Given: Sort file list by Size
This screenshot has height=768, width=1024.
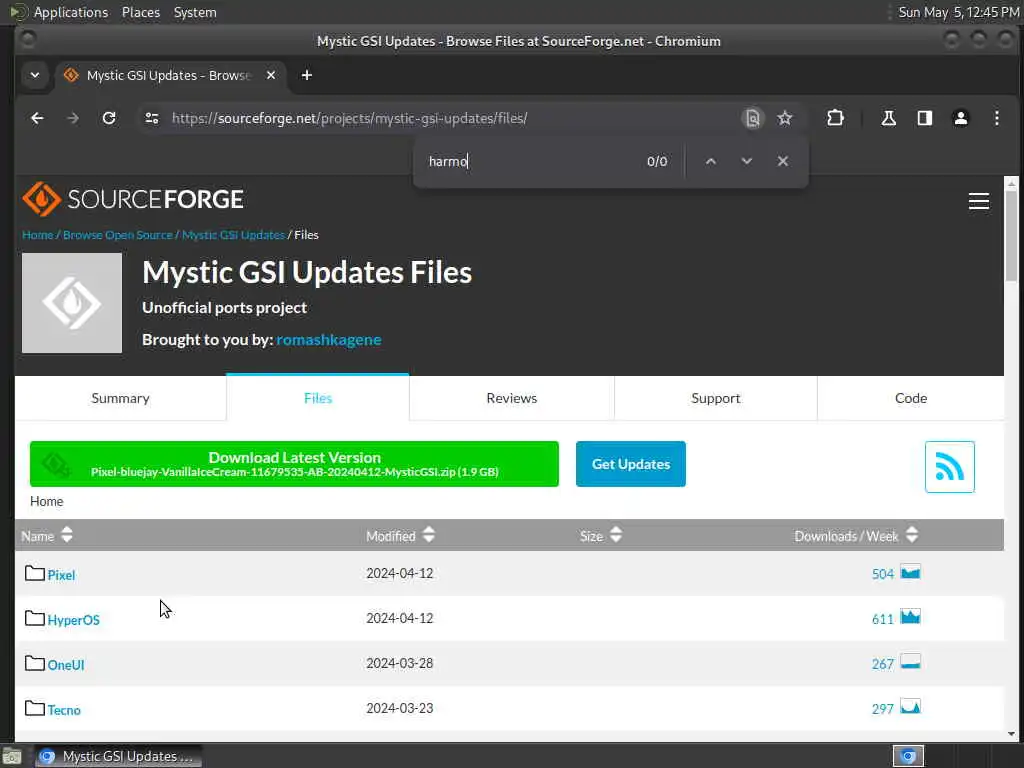Looking at the screenshot, I should click(x=601, y=536).
